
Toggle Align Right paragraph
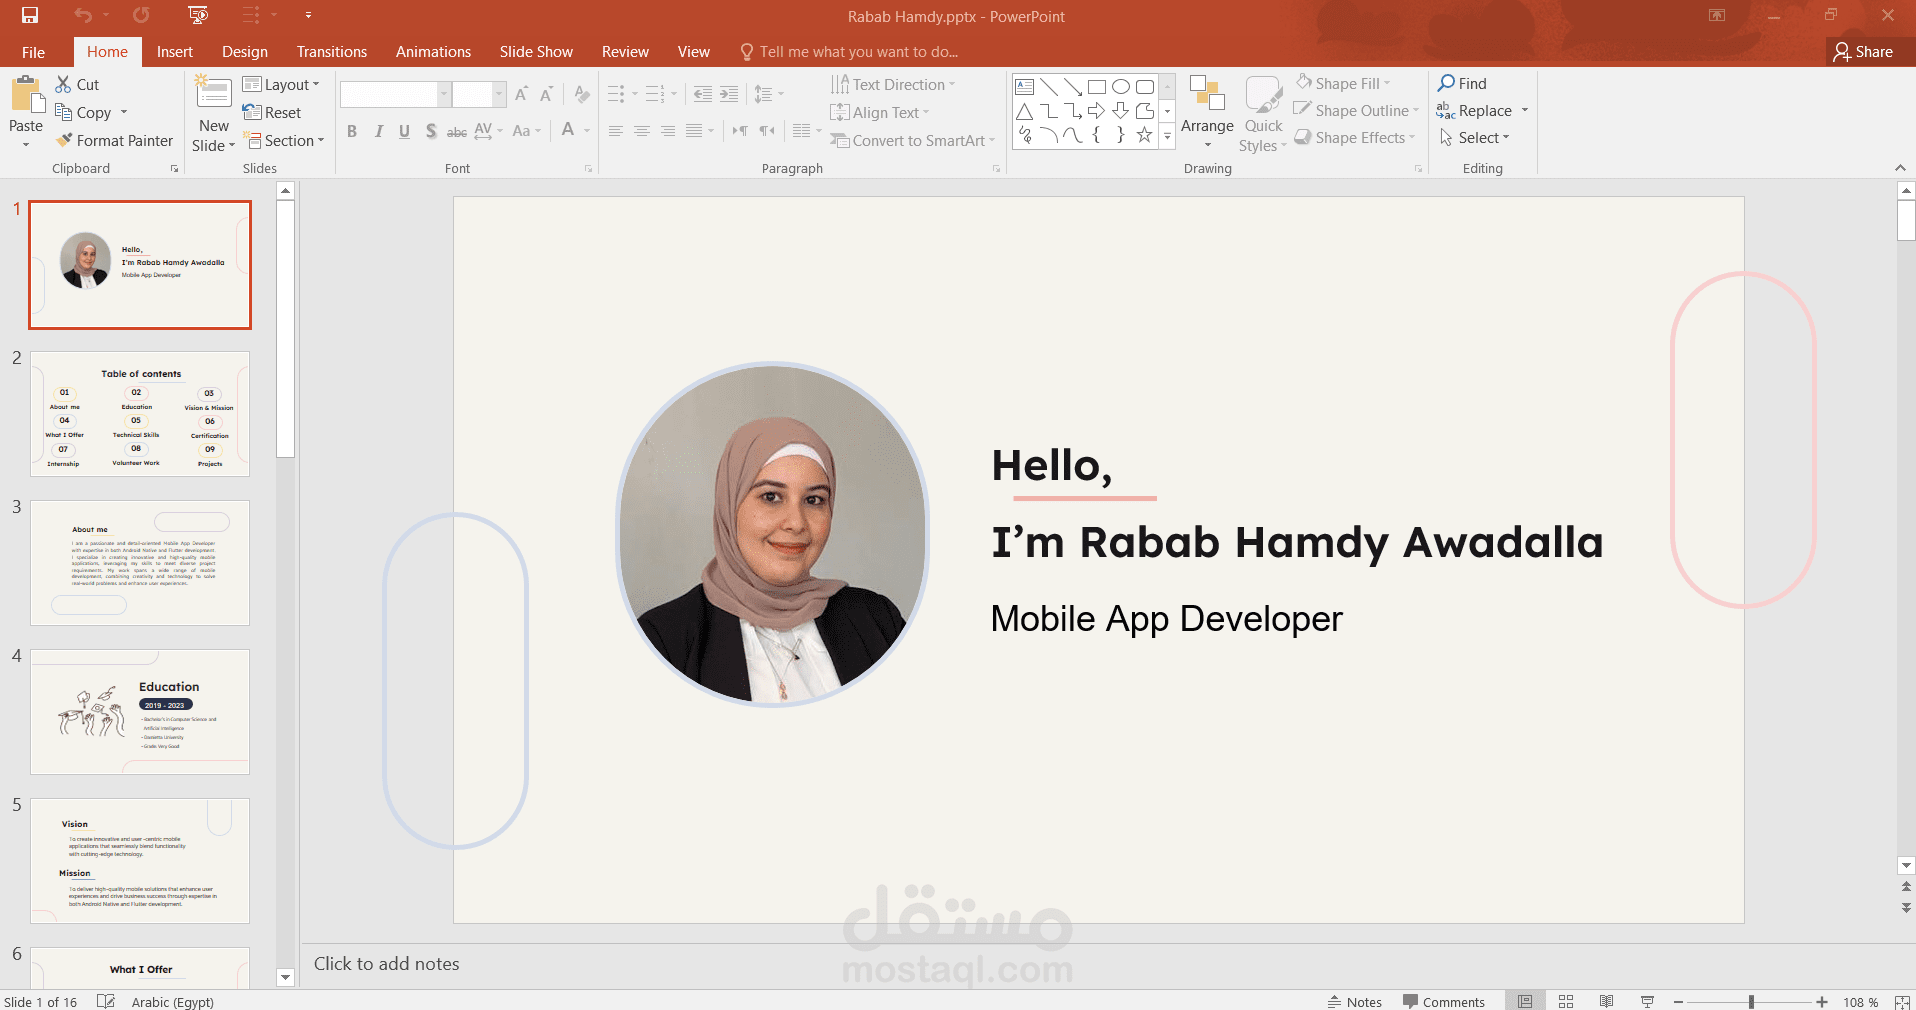pyautogui.click(x=668, y=131)
